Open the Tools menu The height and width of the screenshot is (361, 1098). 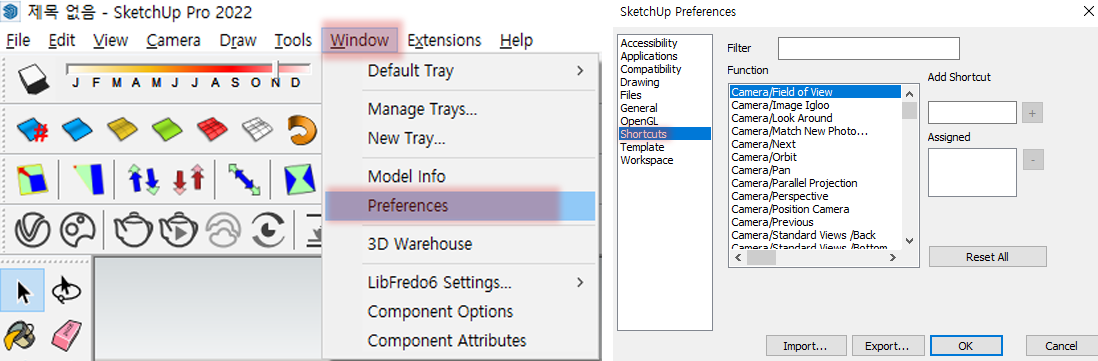coord(293,40)
